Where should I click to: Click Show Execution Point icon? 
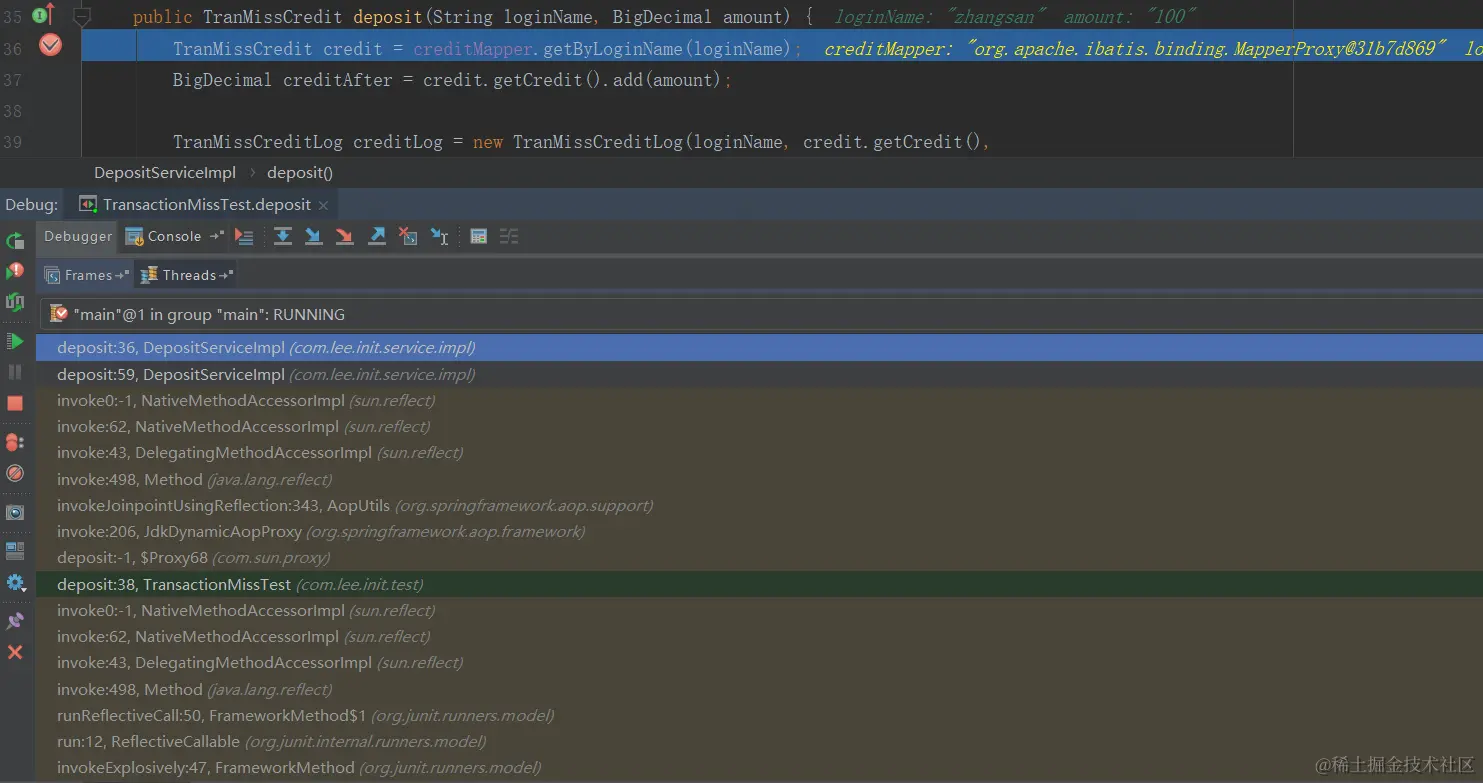[244, 236]
